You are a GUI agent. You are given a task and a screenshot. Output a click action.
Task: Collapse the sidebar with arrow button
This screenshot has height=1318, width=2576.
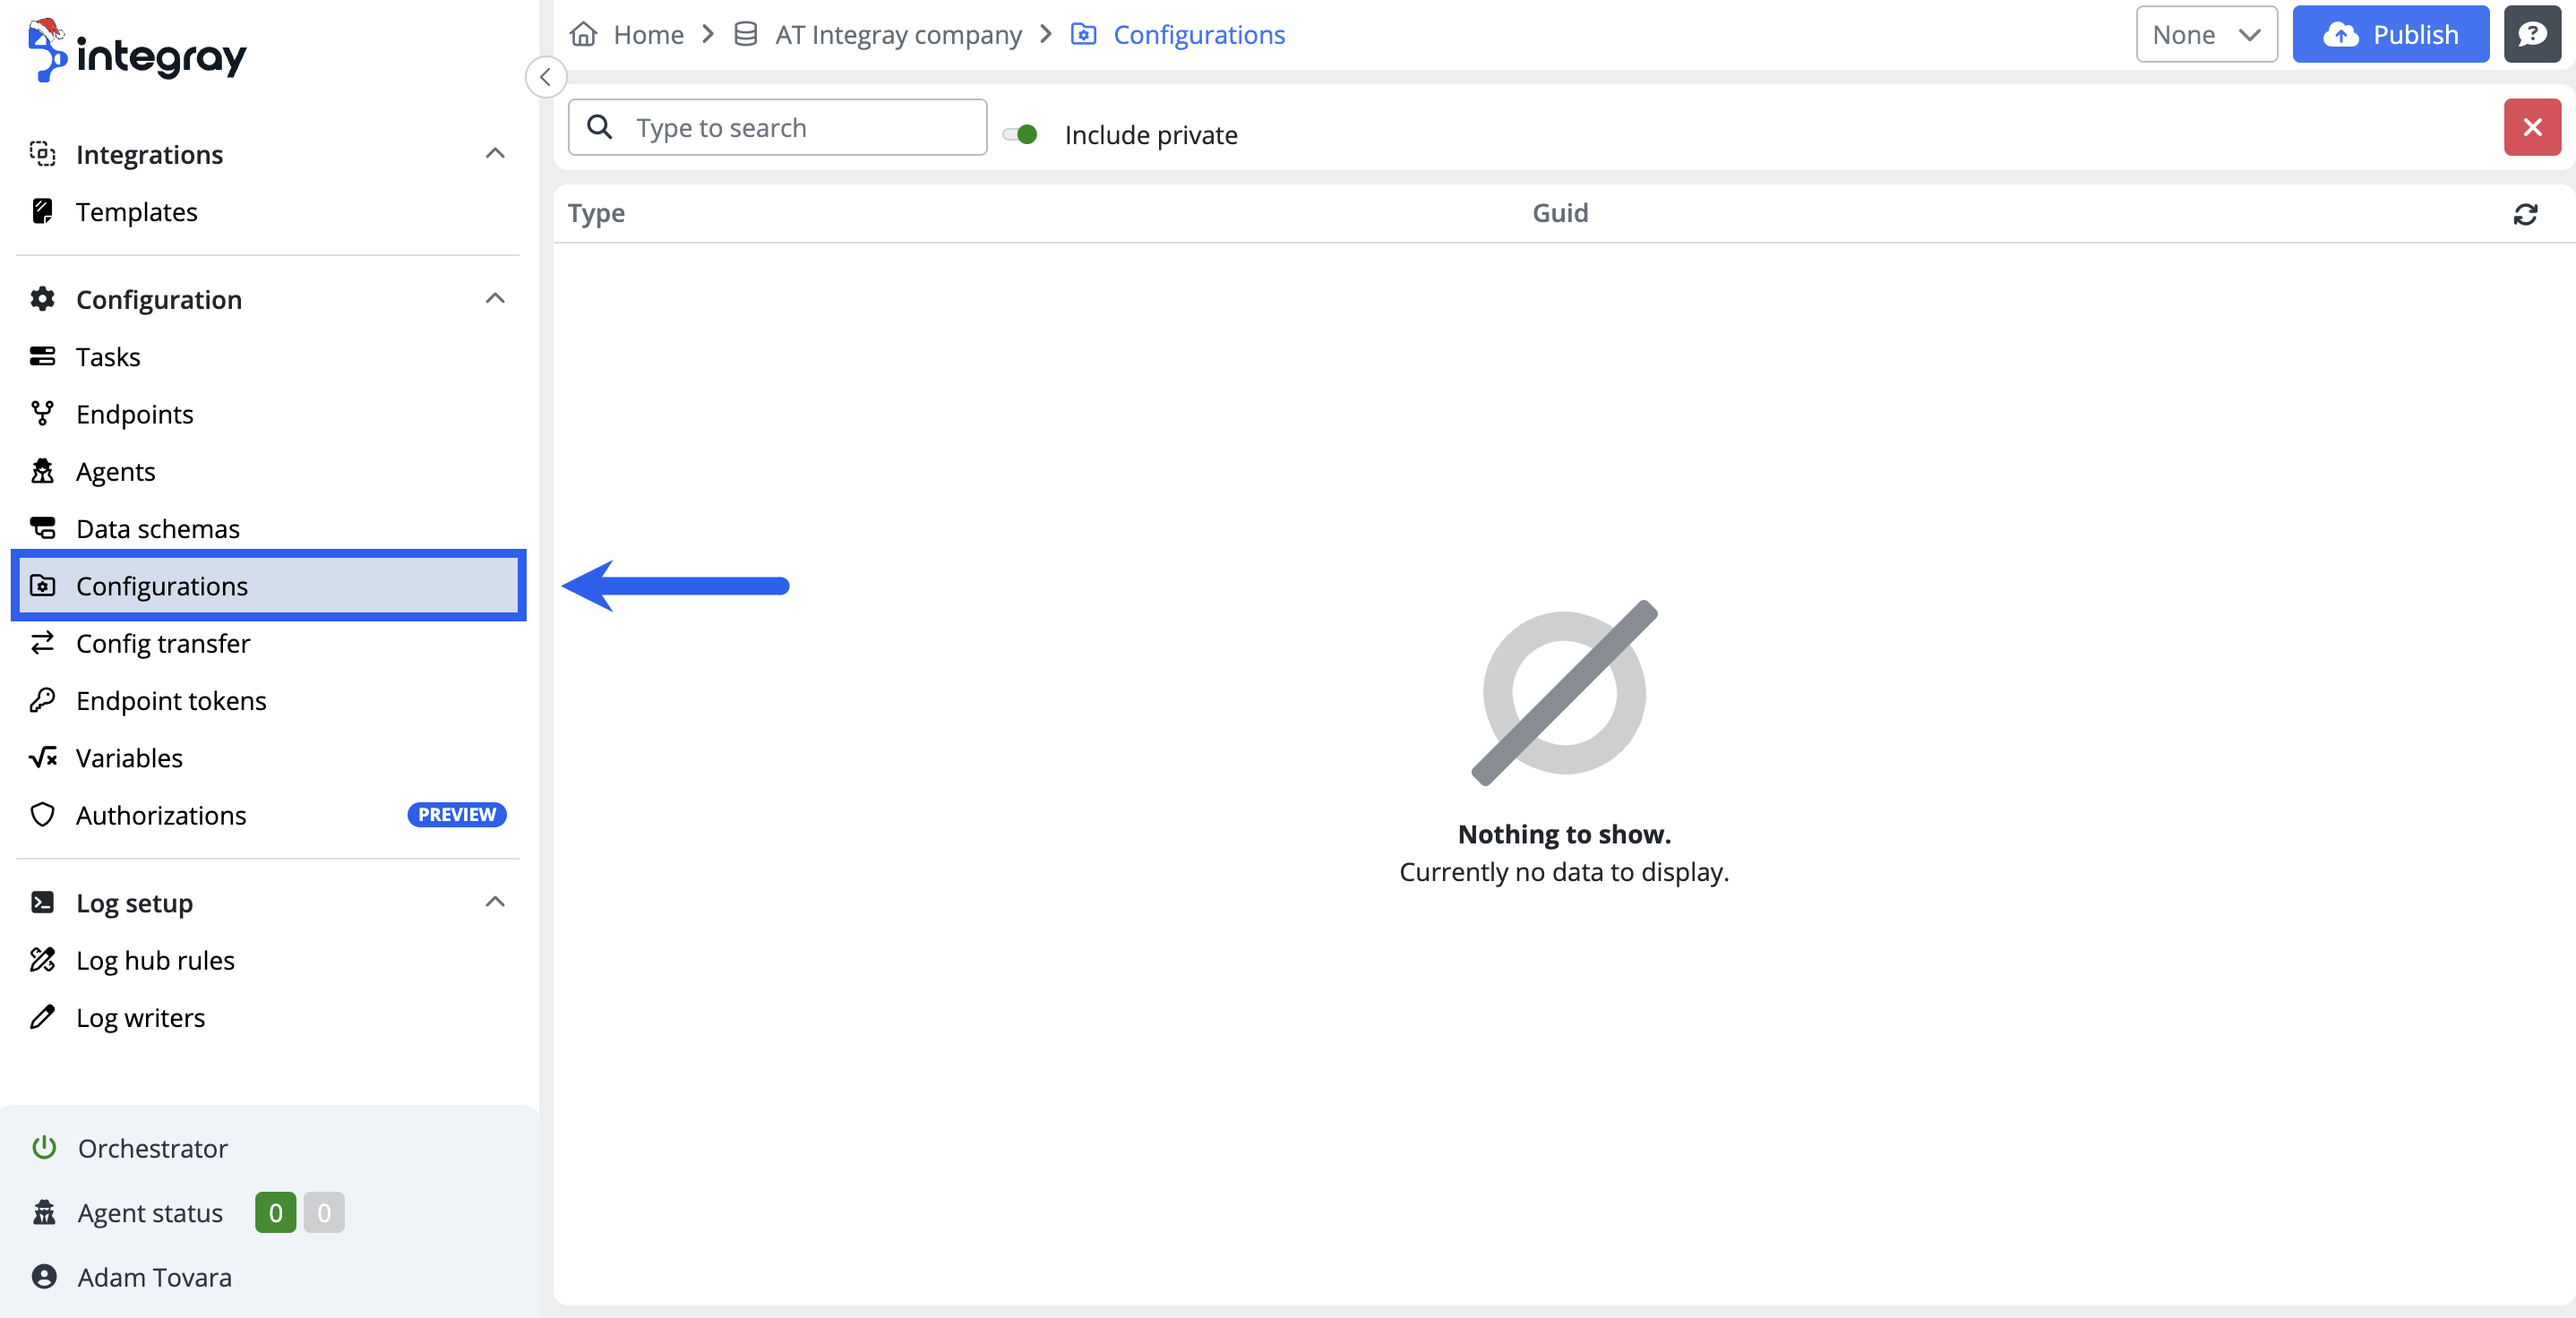click(x=545, y=77)
